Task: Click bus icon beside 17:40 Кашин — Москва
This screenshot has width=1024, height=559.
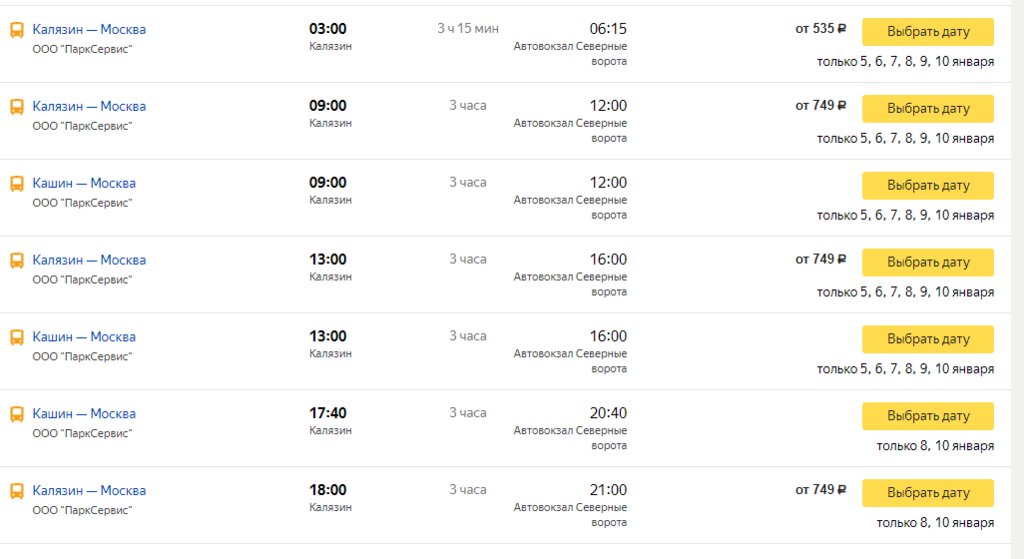Action: click(x=17, y=414)
